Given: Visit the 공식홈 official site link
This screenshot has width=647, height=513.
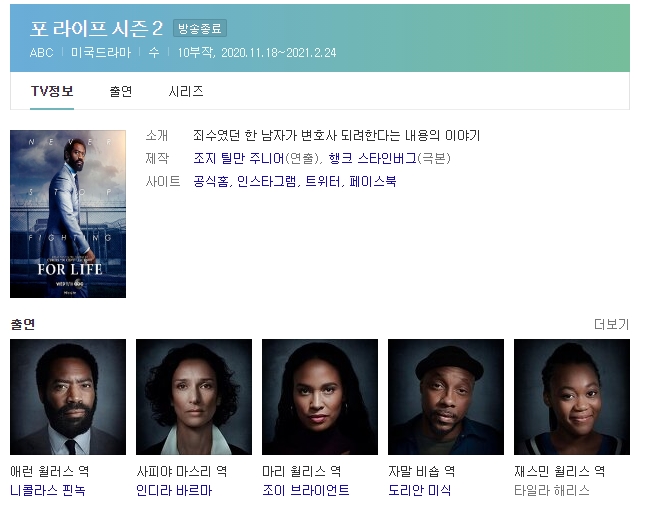Looking at the screenshot, I should click(211, 182).
